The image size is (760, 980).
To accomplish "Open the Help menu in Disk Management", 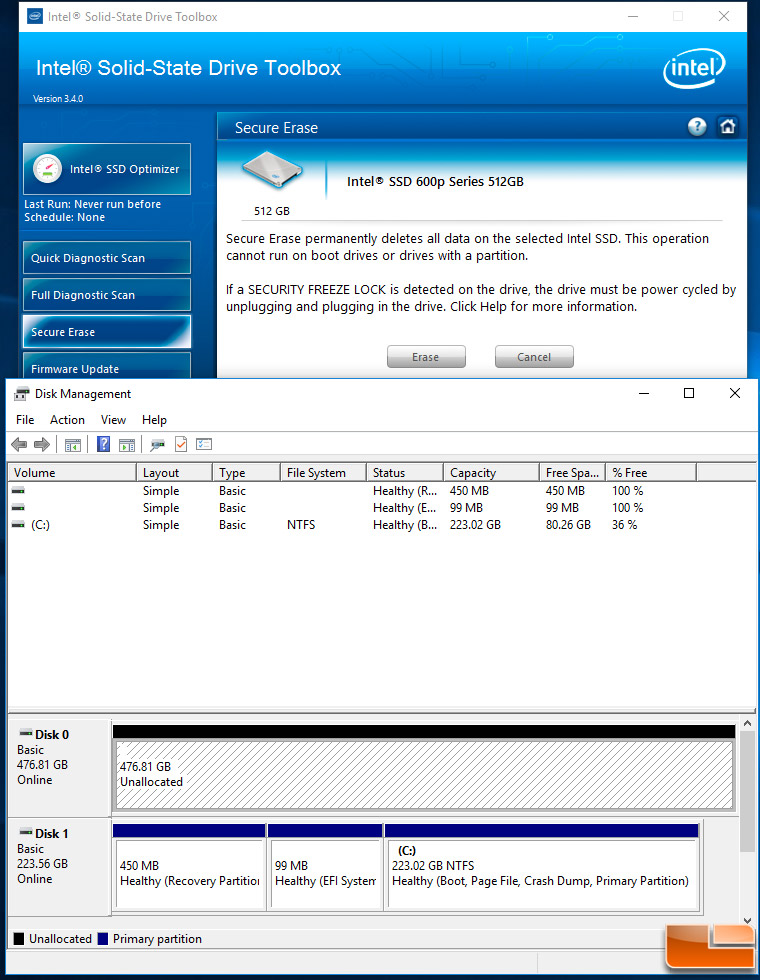I will pos(154,420).
